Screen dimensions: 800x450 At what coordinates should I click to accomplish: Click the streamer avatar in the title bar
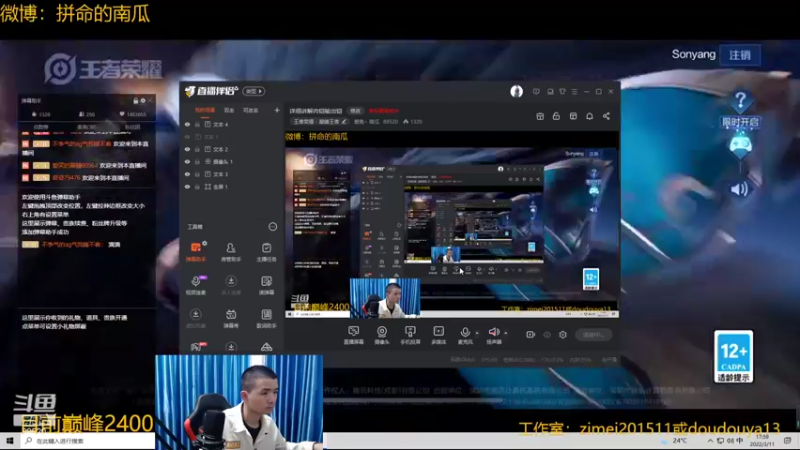point(516,91)
